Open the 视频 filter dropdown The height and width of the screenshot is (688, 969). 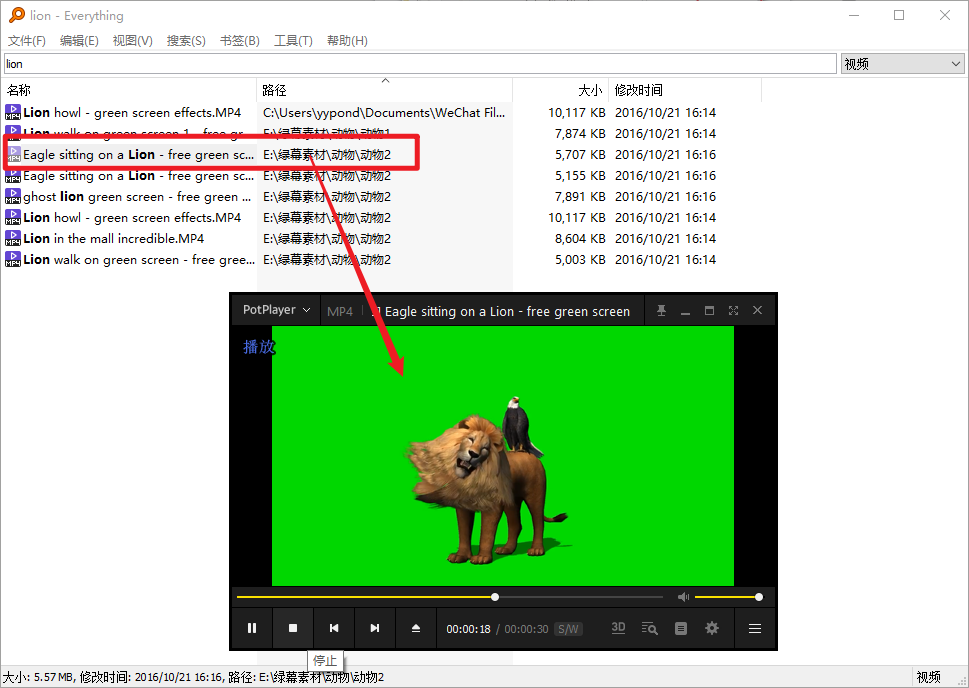(903, 64)
